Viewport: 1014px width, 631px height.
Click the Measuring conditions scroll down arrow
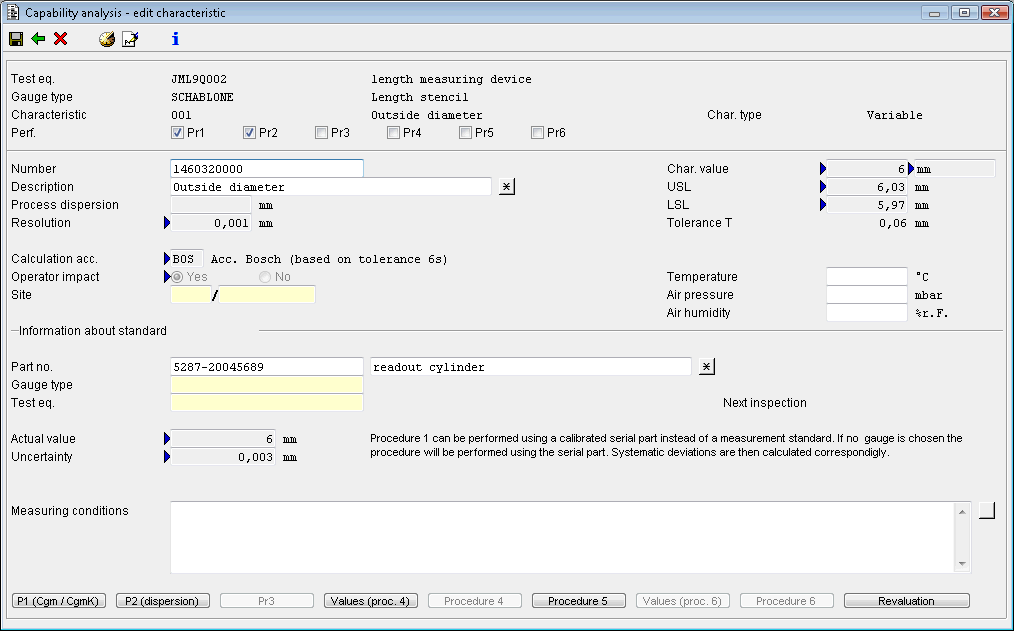point(962,564)
